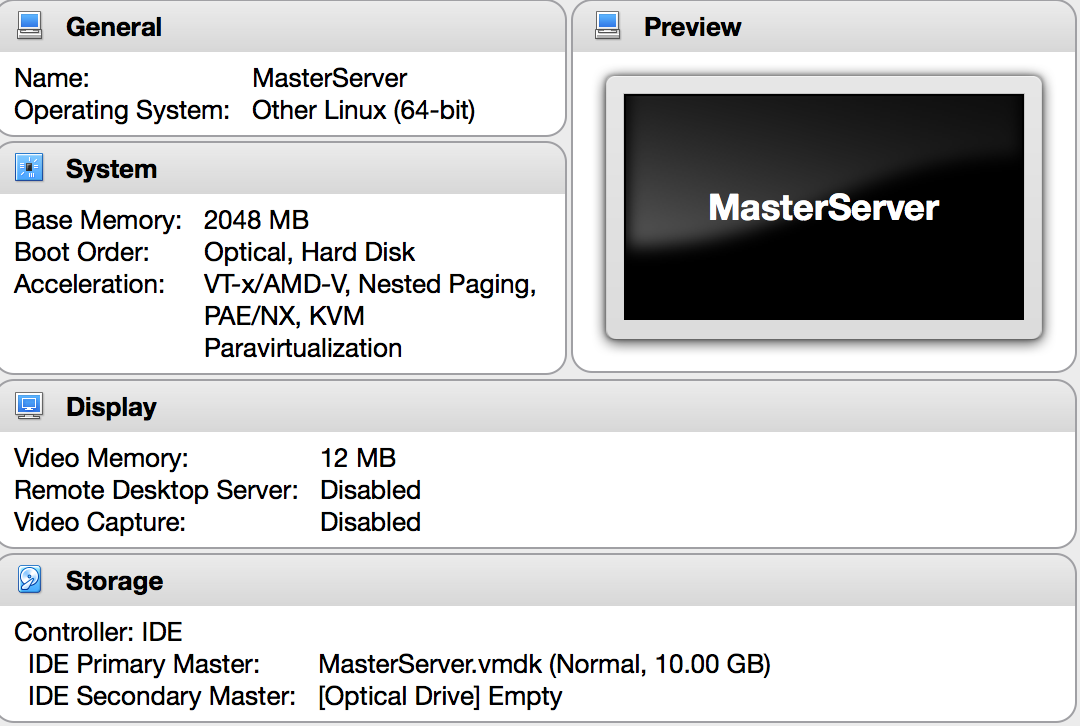Click the Optical, Hard Disk boot order
Viewport: 1080px width, 726px height.
point(309,252)
